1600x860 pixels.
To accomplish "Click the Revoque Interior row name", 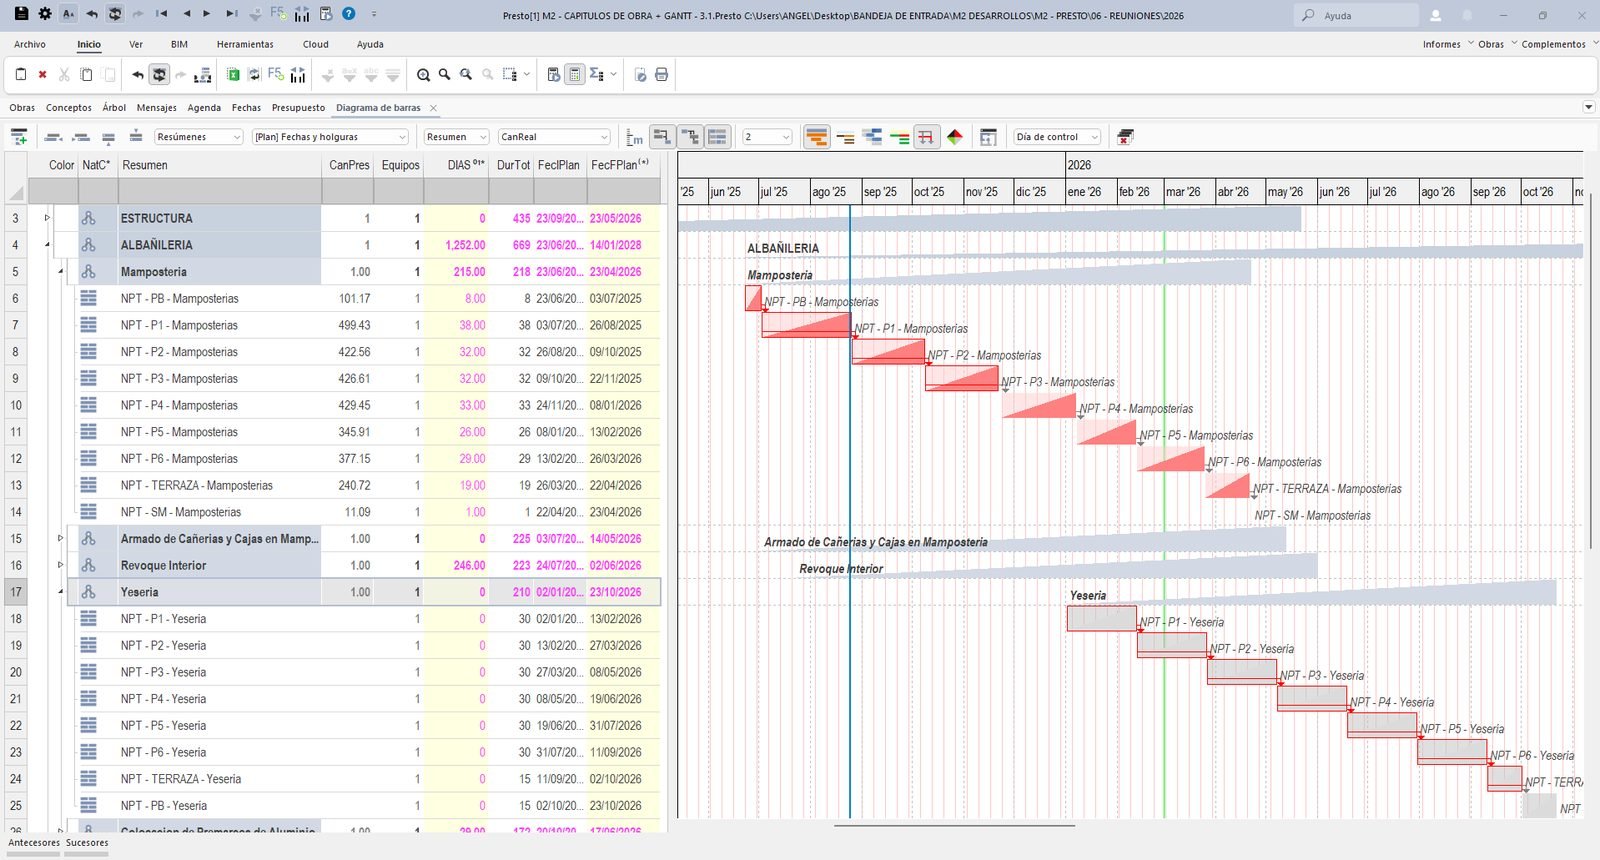I will (x=163, y=566).
